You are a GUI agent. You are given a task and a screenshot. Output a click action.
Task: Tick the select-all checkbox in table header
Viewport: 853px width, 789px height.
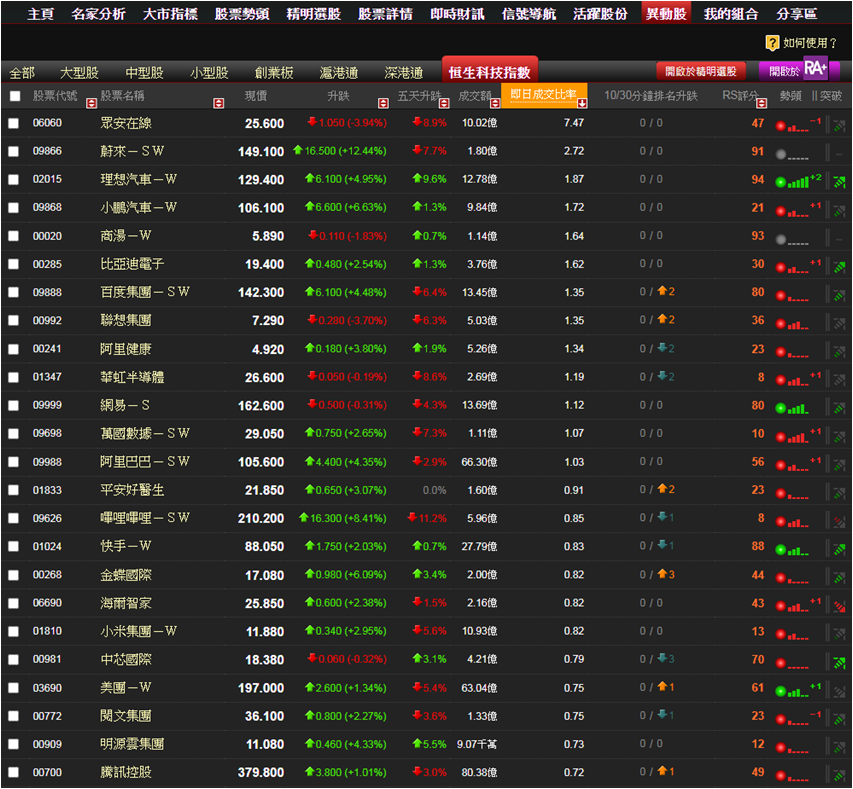point(15,96)
